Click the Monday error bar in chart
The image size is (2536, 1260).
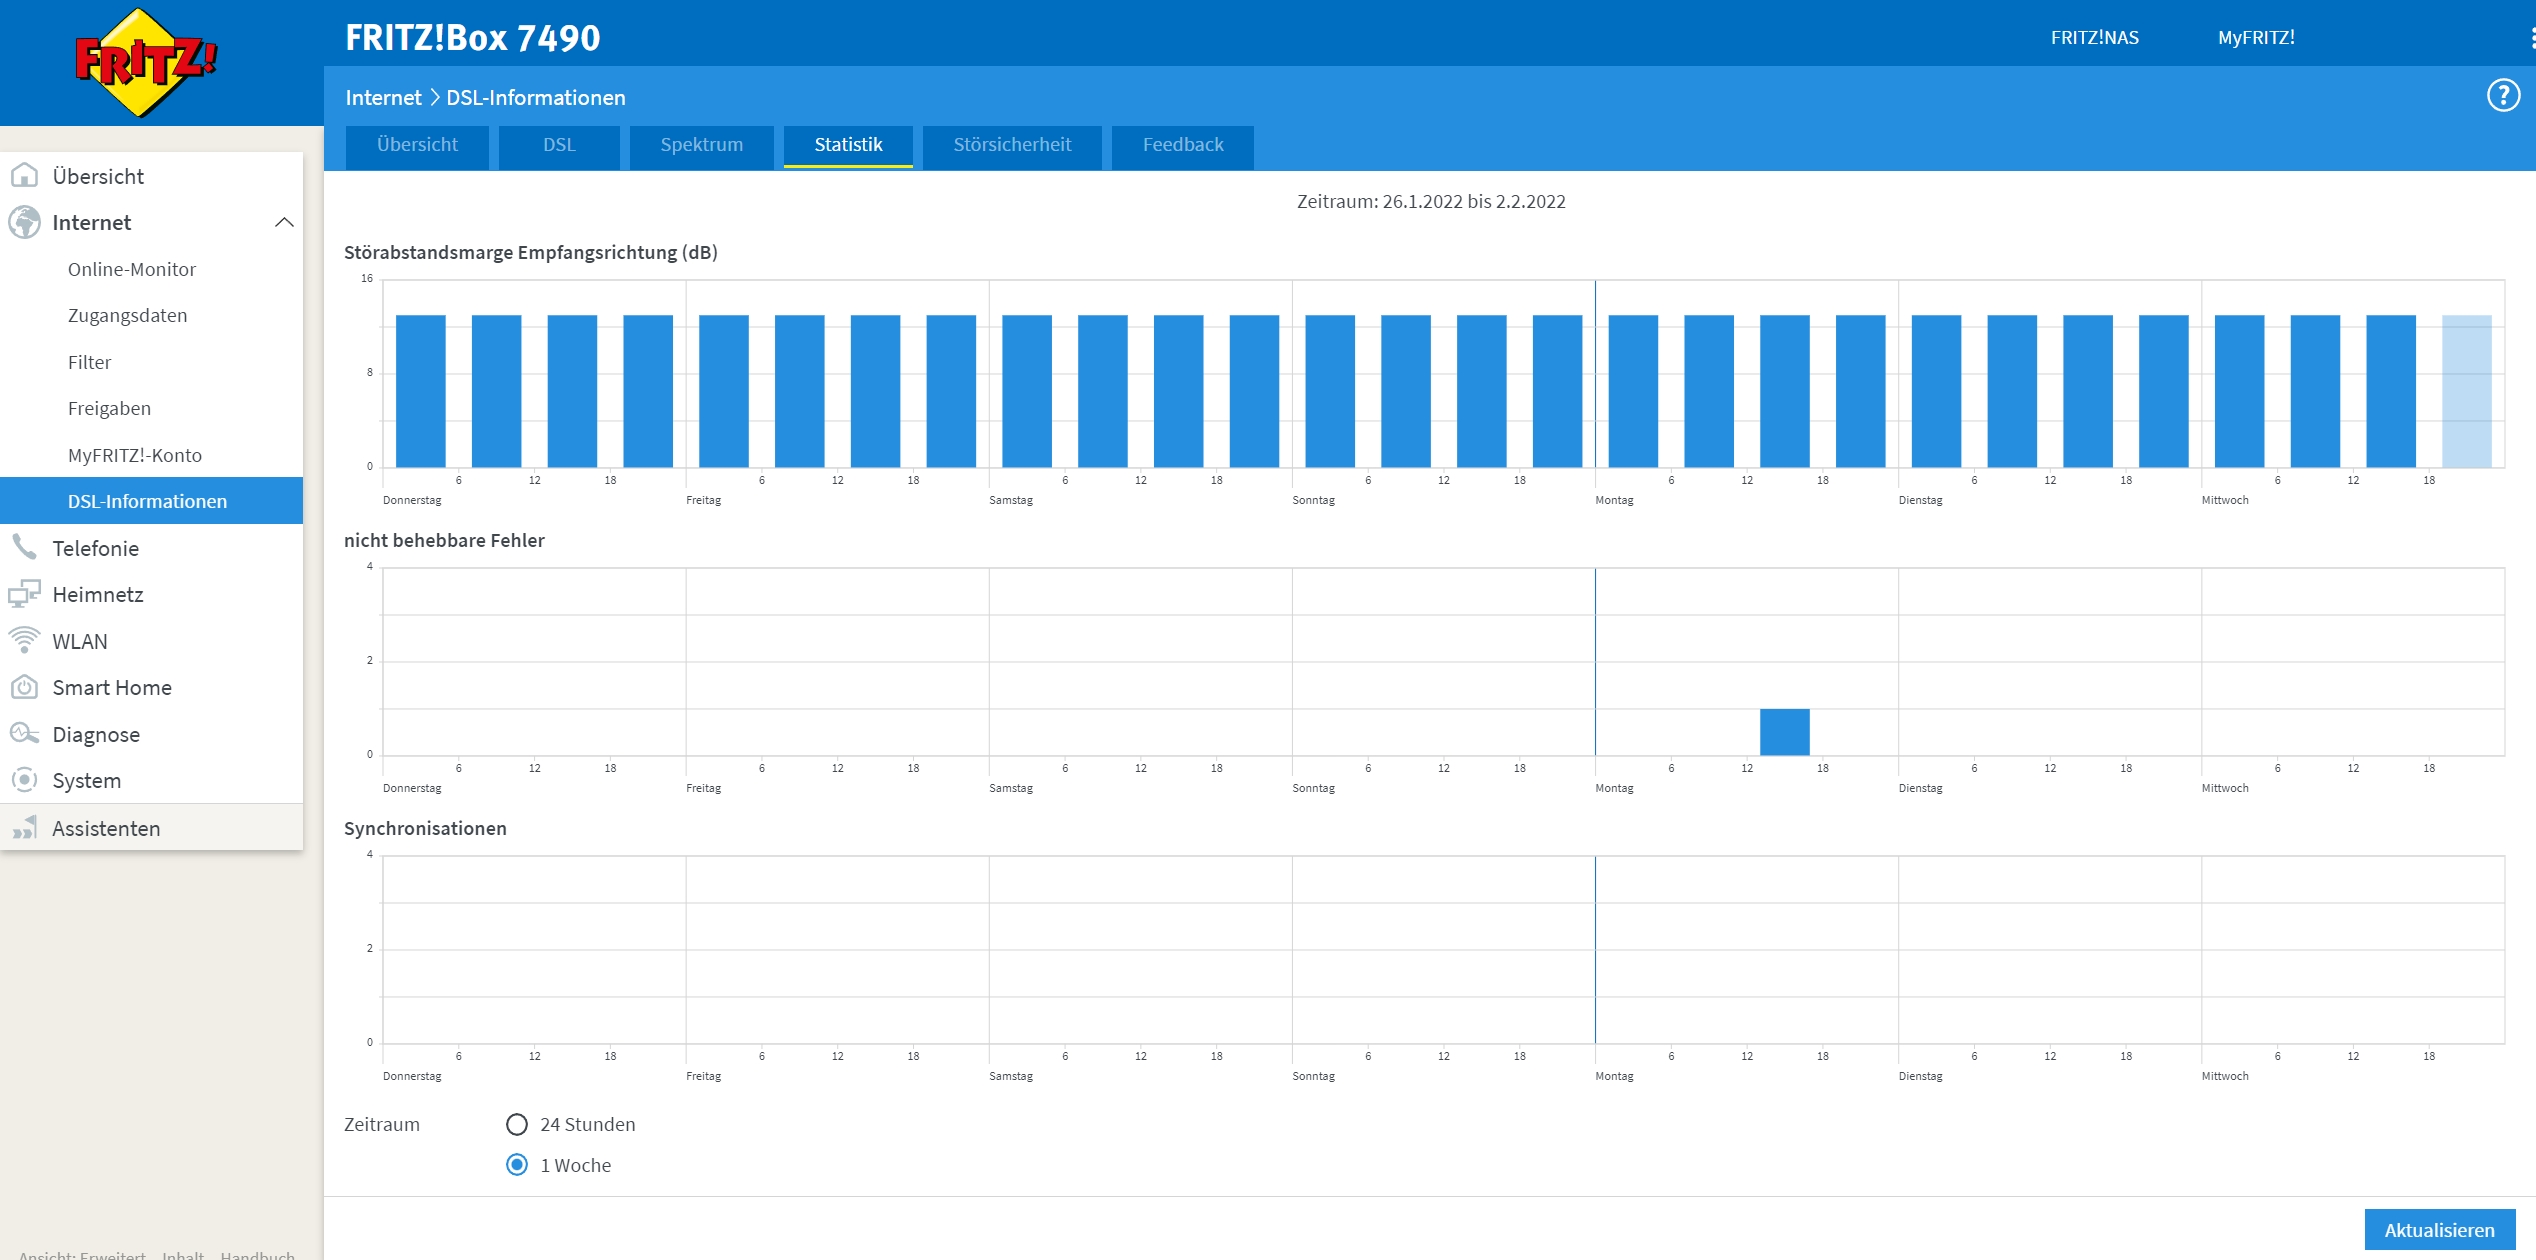pyautogui.click(x=1784, y=732)
